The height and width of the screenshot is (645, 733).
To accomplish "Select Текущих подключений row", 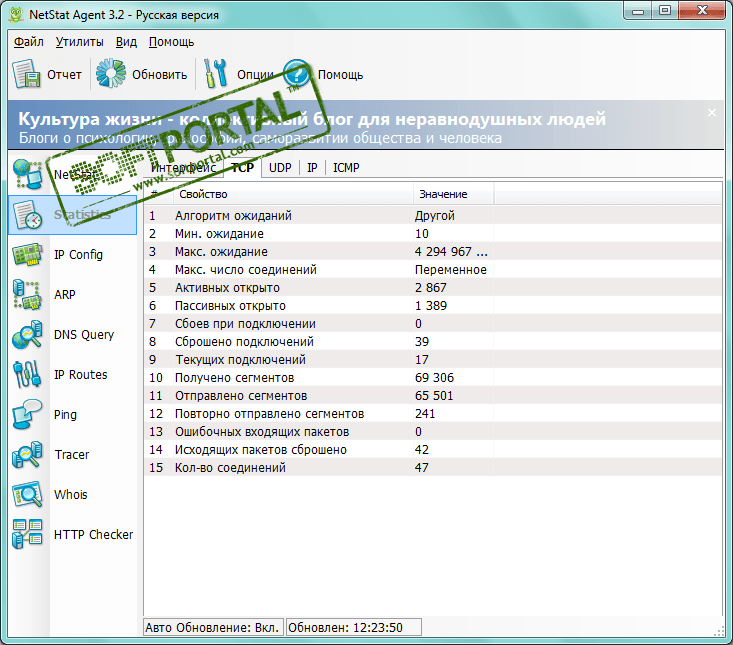I will pos(433,359).
